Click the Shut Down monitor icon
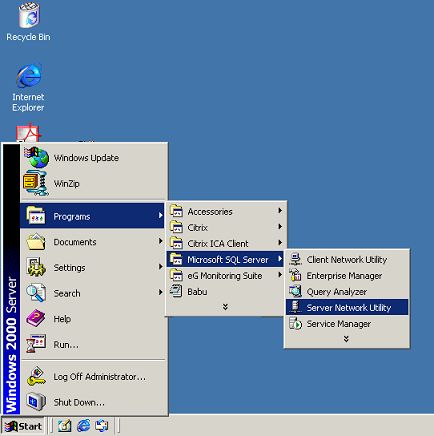434x436 pixels. click(x=36, y=402)
